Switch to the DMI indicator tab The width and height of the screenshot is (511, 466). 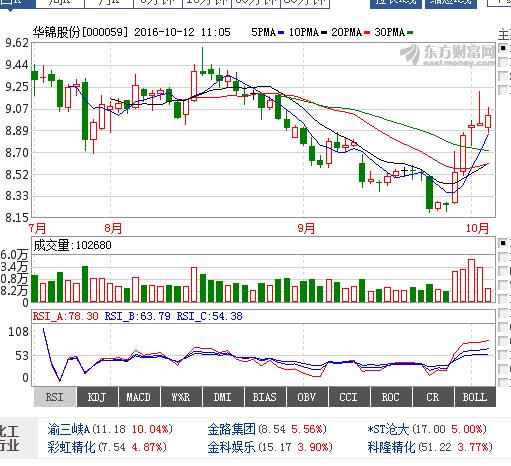(x=223, y=397)
